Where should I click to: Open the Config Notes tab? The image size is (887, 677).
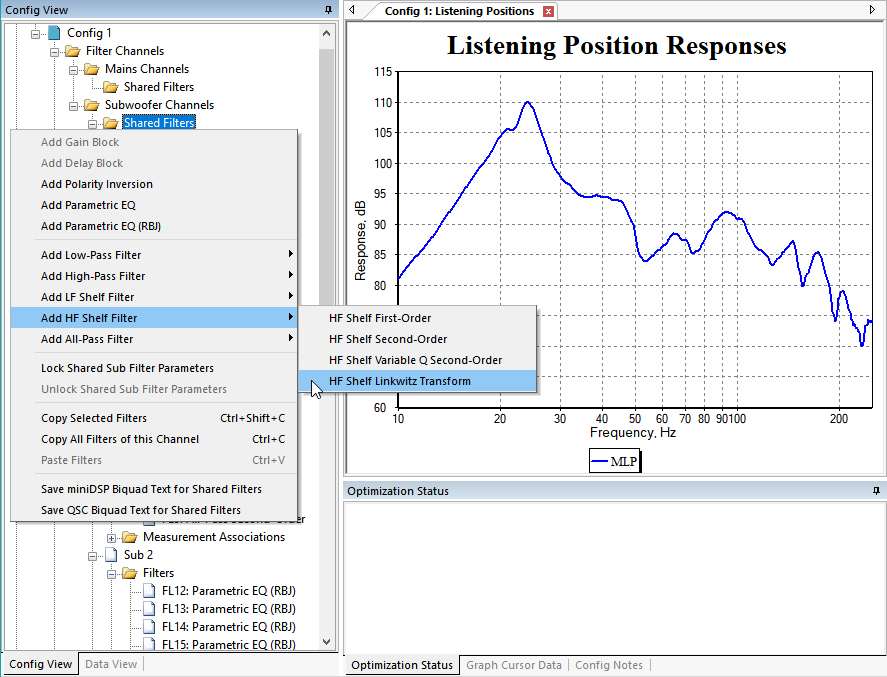(609, 665)
